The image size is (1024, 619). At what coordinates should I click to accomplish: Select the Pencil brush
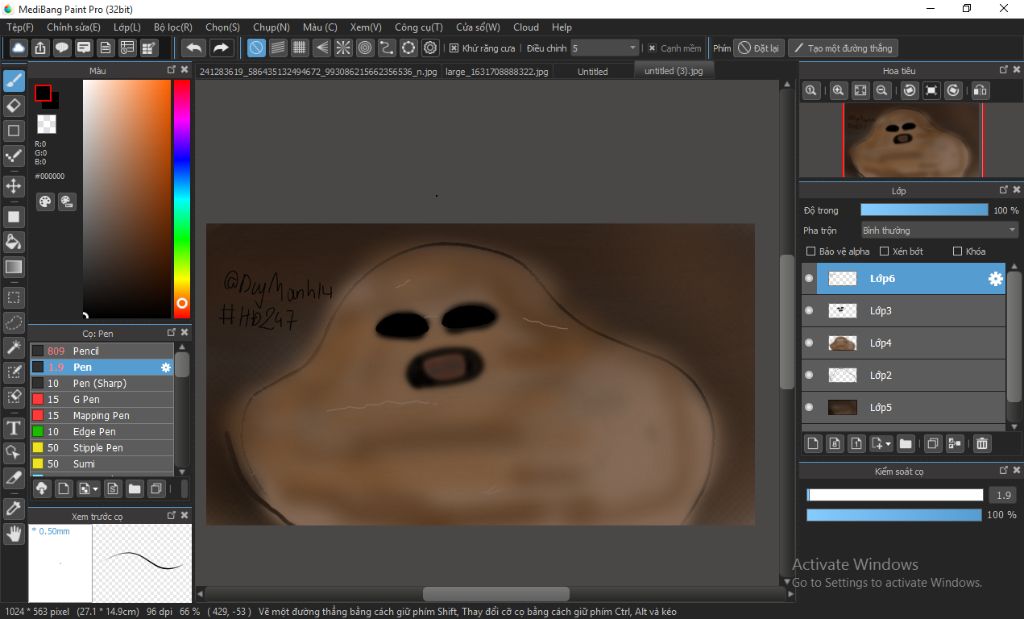tap(102, 351)
